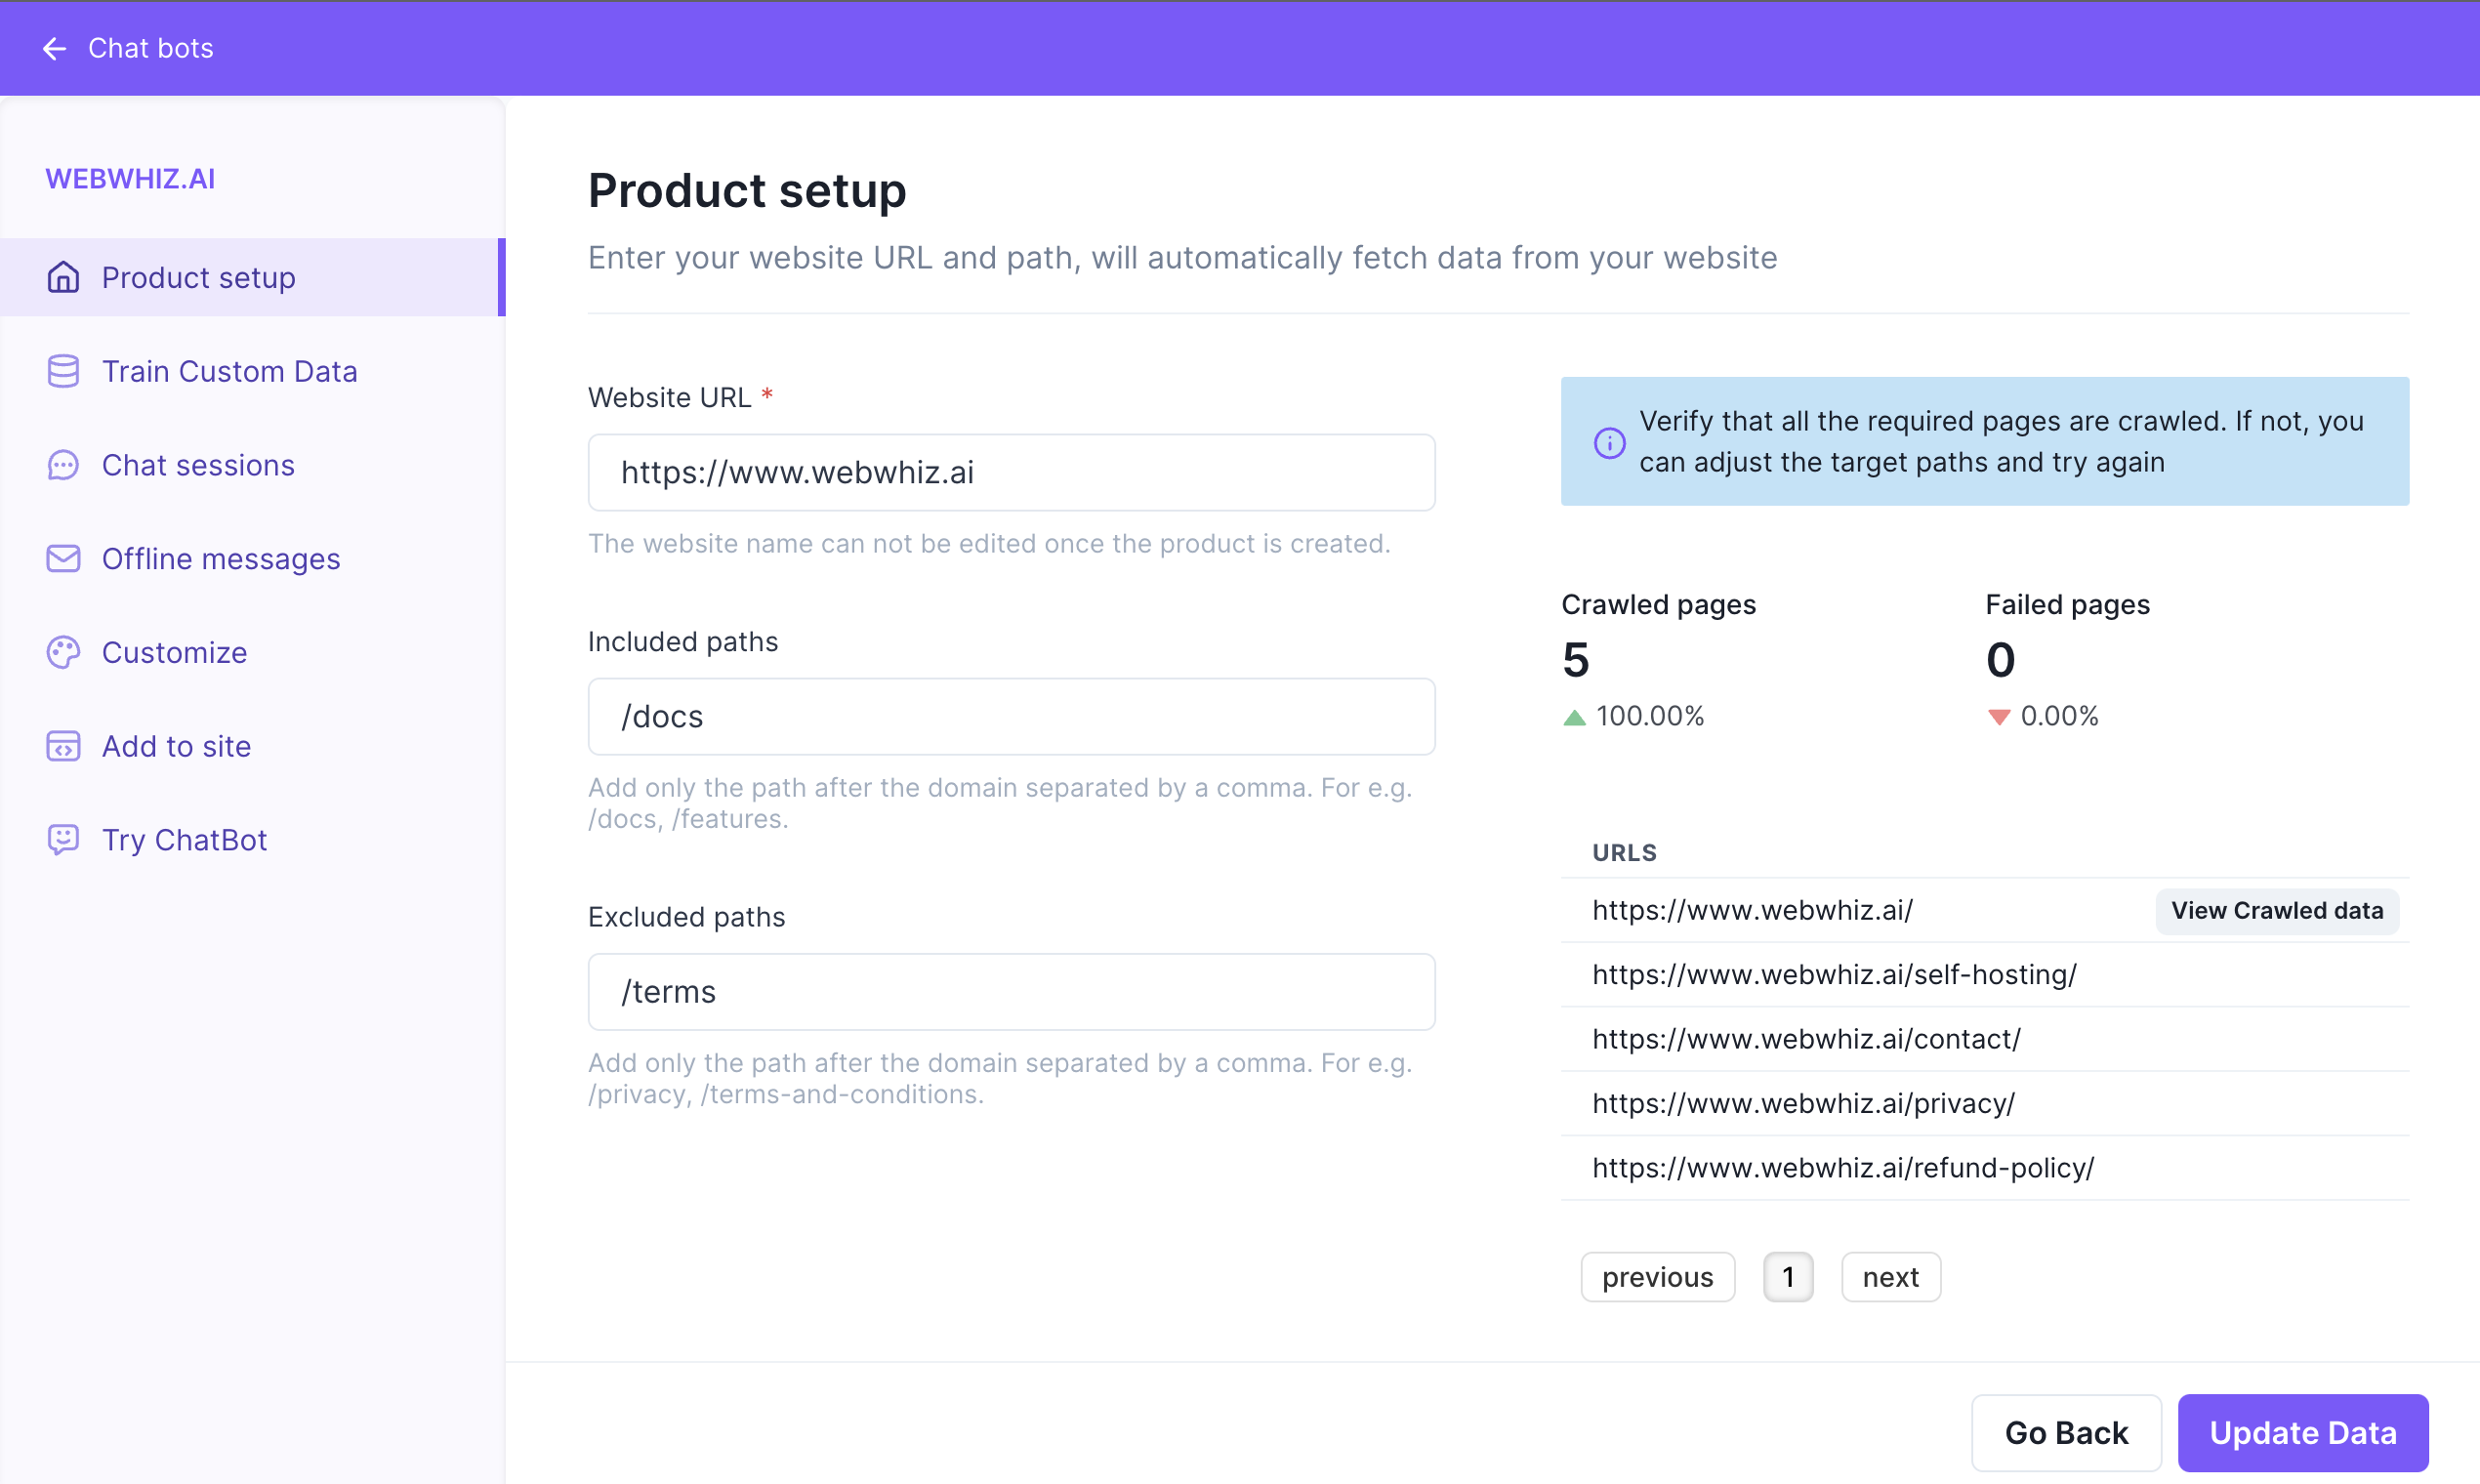Viewport: 2480px width, 1484px height.
Task: View Crawled data for webwhiz.ai homepage
Action: pos(2277,911)
